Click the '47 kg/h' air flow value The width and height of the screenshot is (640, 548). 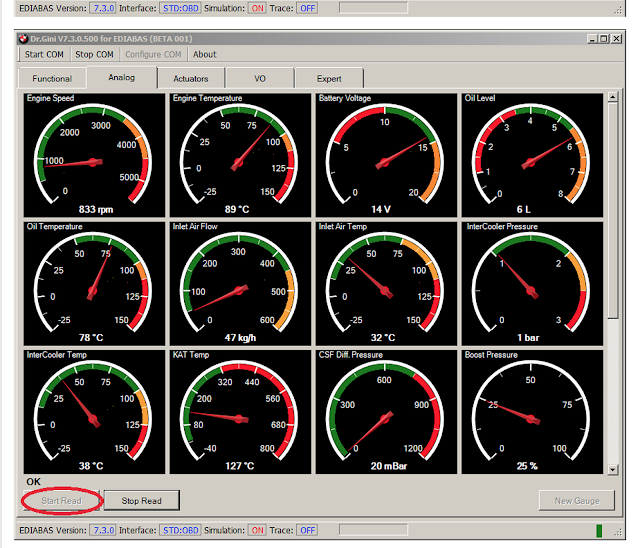(240, 338)
